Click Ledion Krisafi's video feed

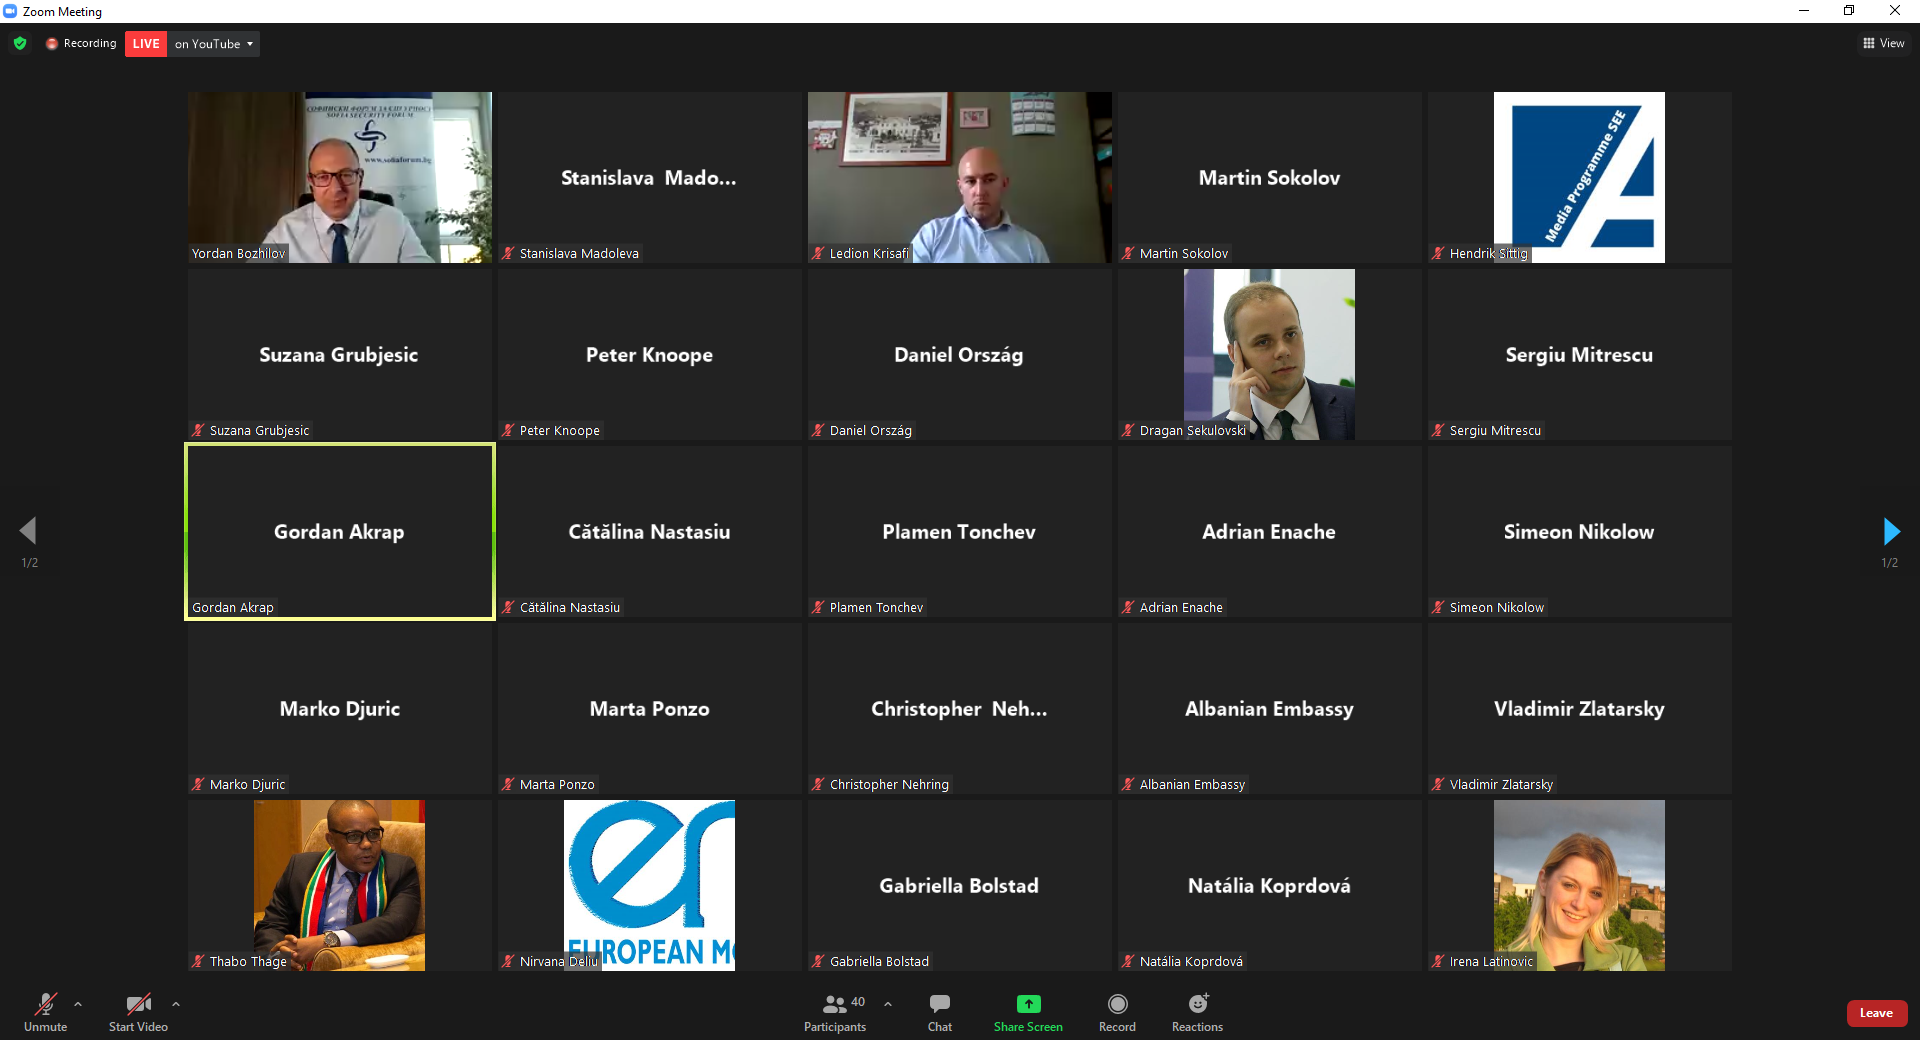(959, 177)
